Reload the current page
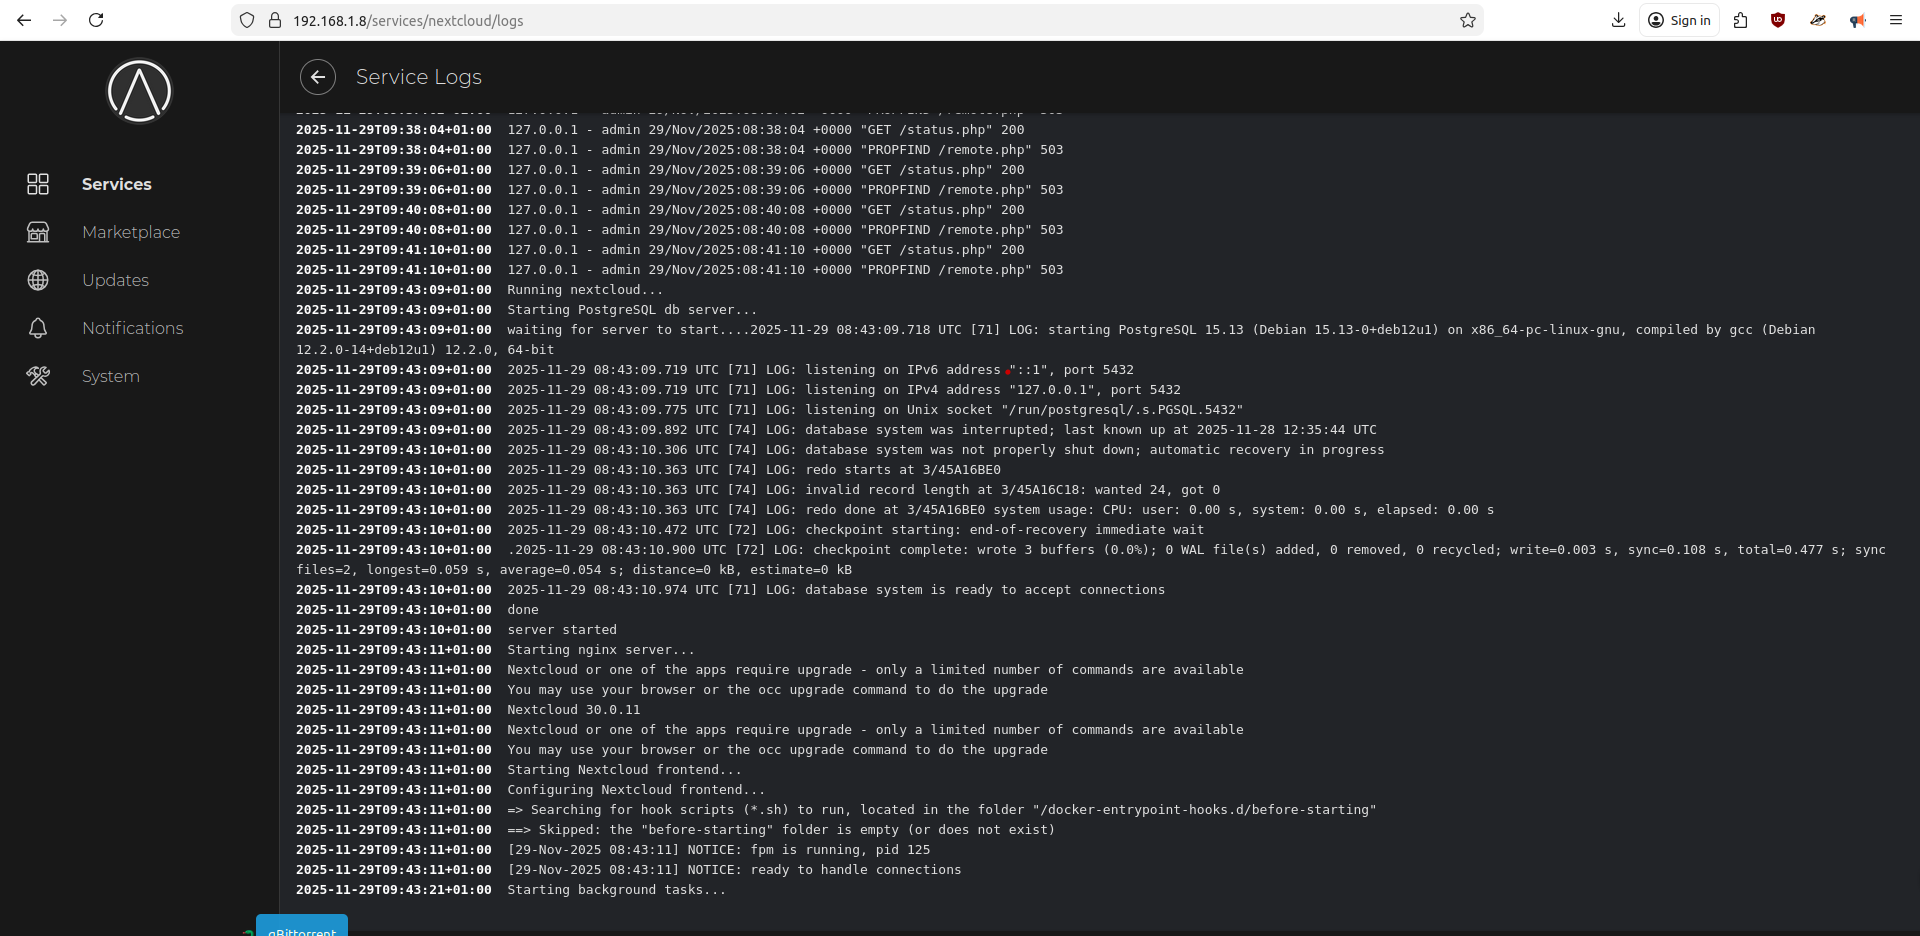This screenshot has width=1920, height=936. click(x=96, y=20)
